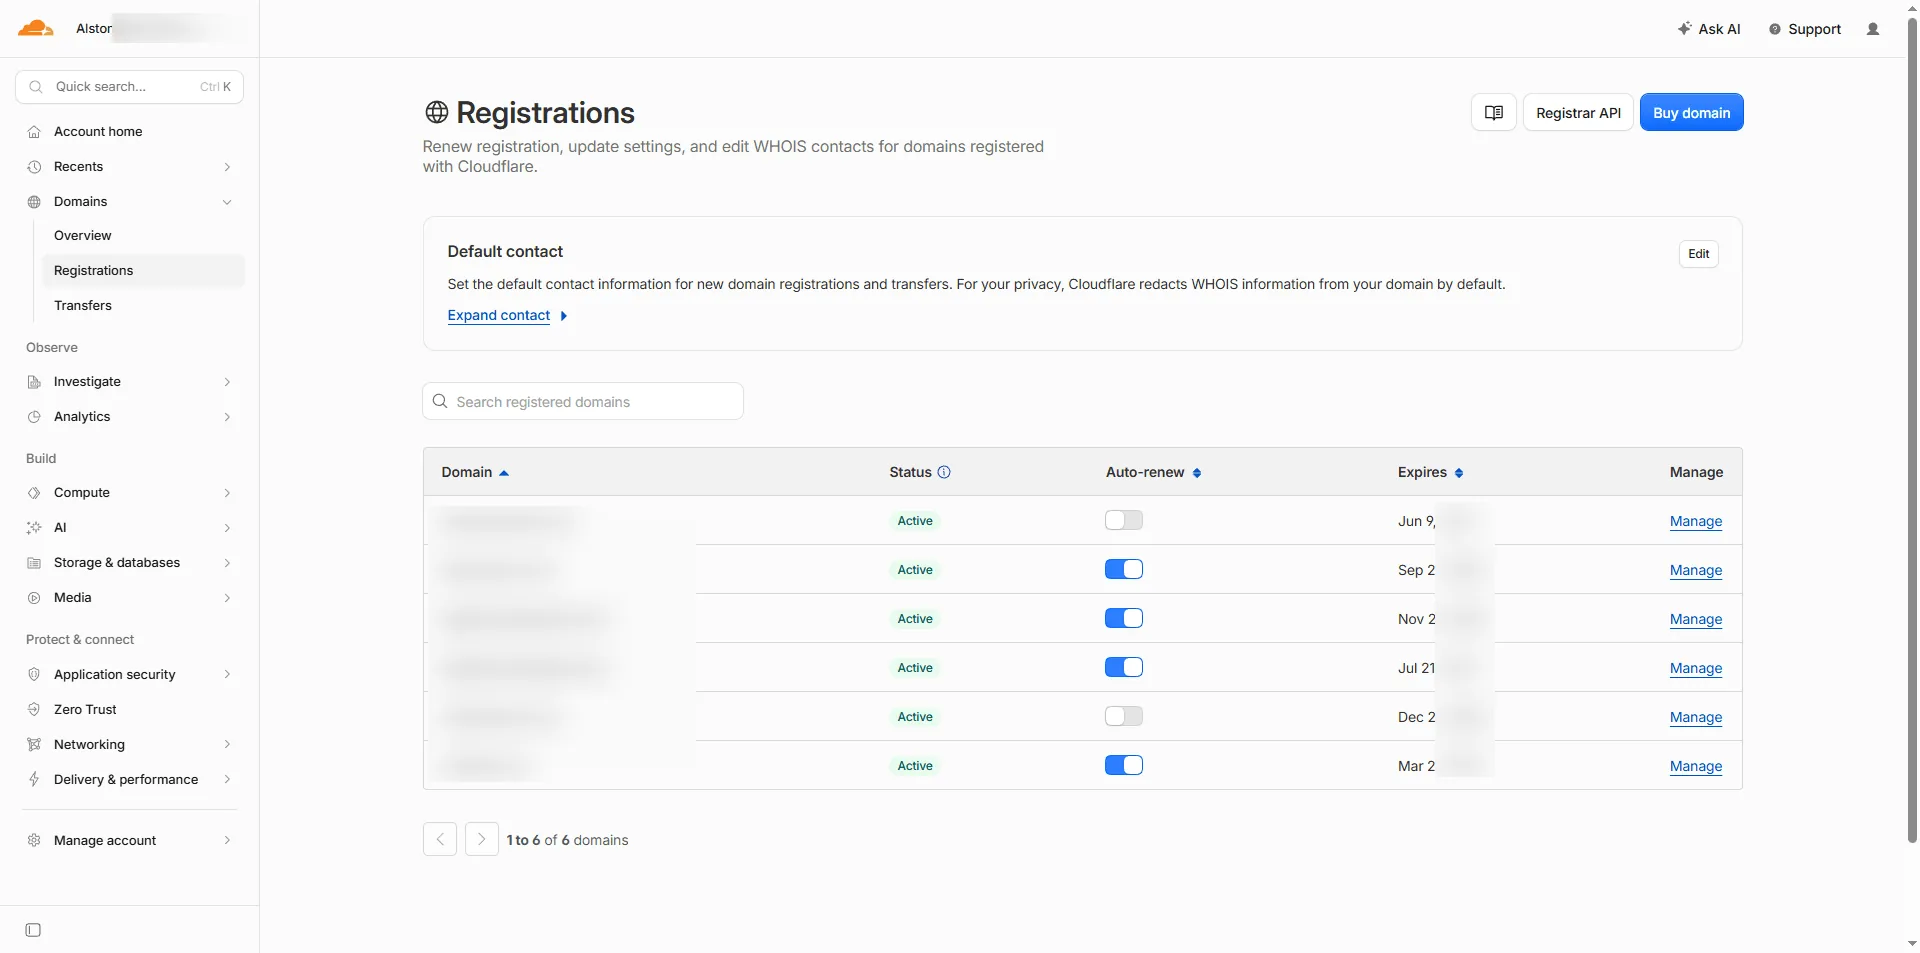Go to previous page of domains
Image resolution: width=1920 pixels, height=953 pixels.
click(440, 839)
